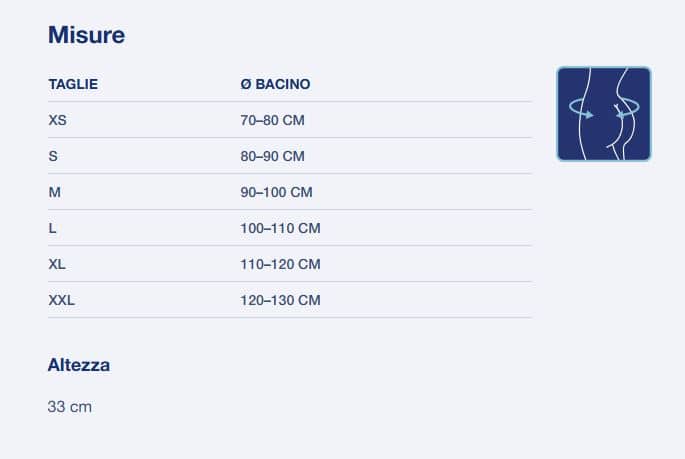Select the L size row label
Viewport: 685px width, 459px height.
point(52,228)
